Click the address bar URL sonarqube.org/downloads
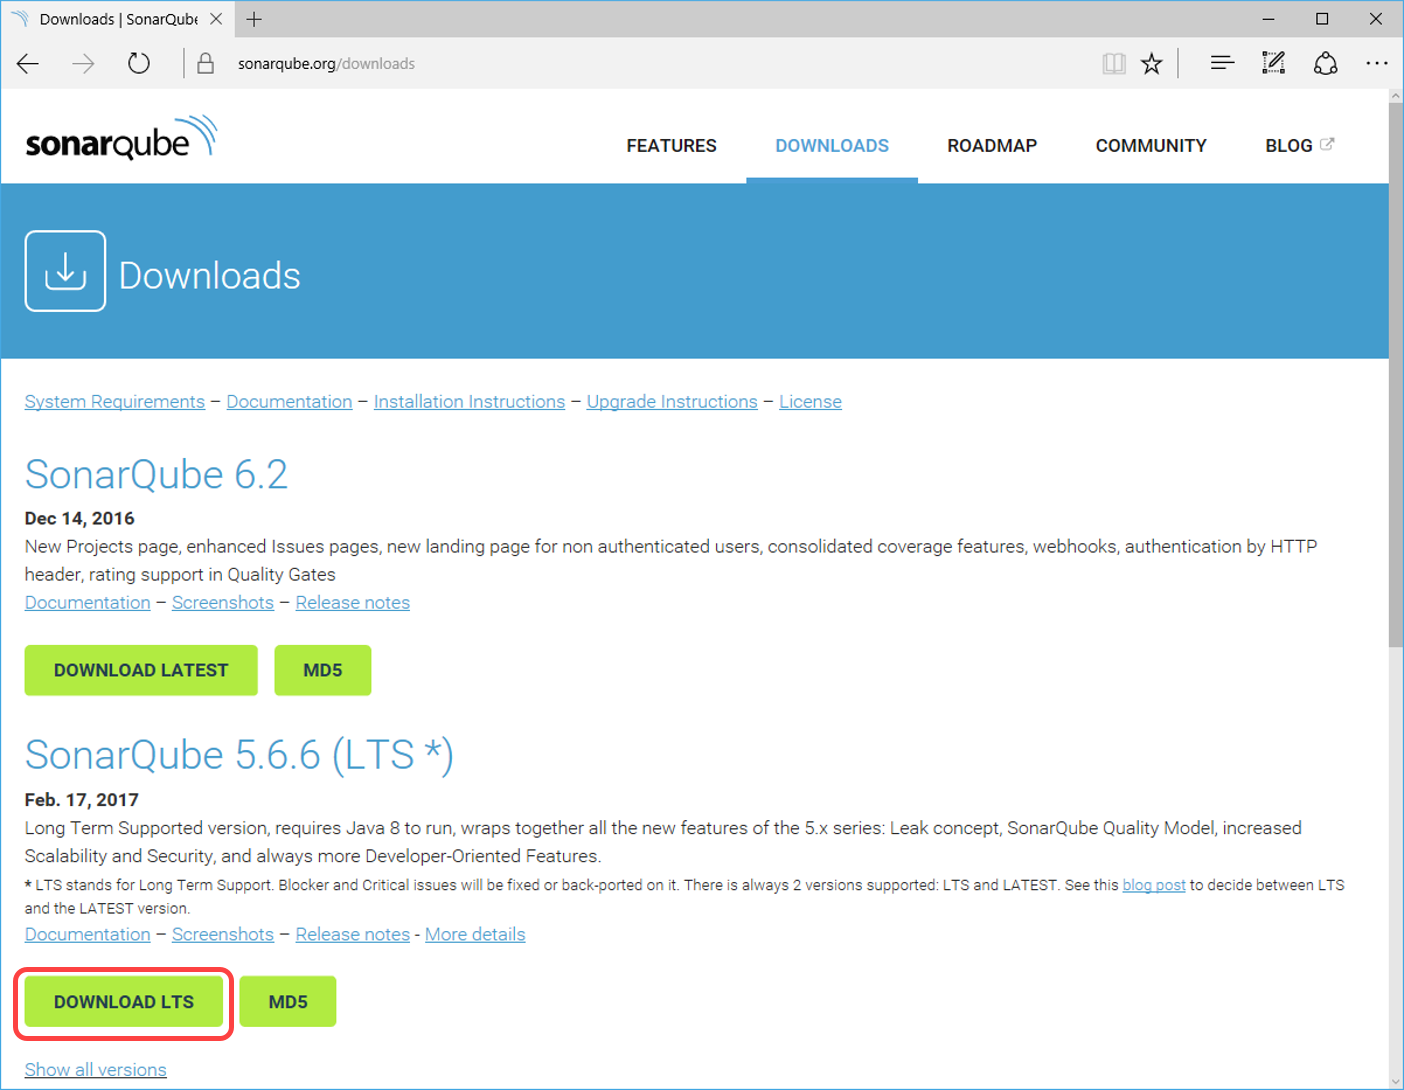Viewport: 1404px width, 1090px height. point(326,64)
